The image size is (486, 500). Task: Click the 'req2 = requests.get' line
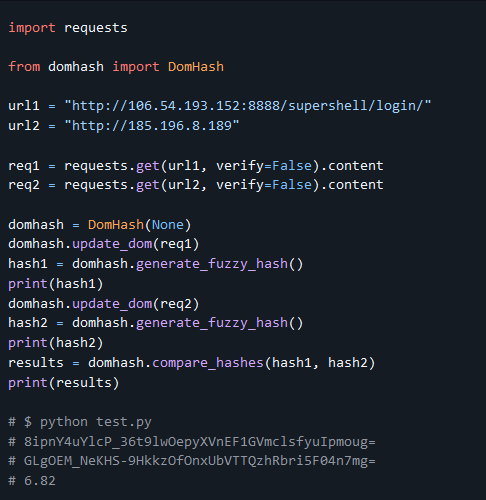click(196, 185)
